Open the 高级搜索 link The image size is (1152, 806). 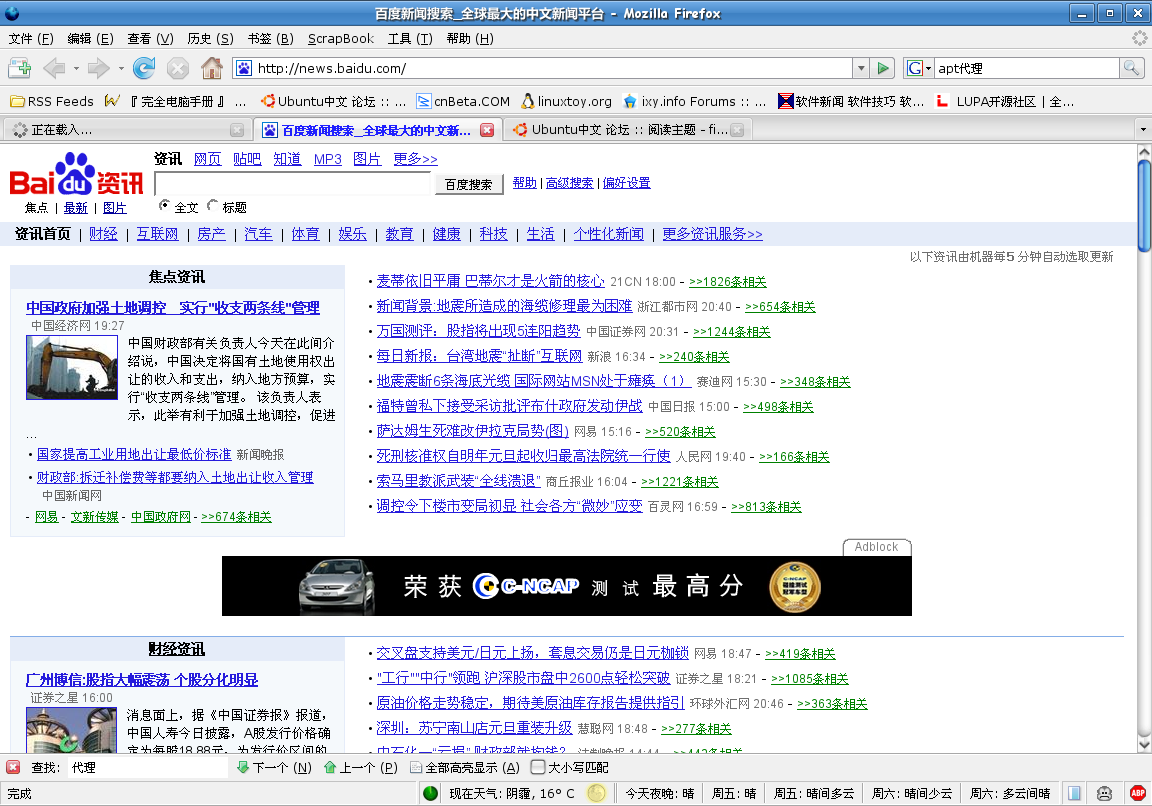pos(569,182)
